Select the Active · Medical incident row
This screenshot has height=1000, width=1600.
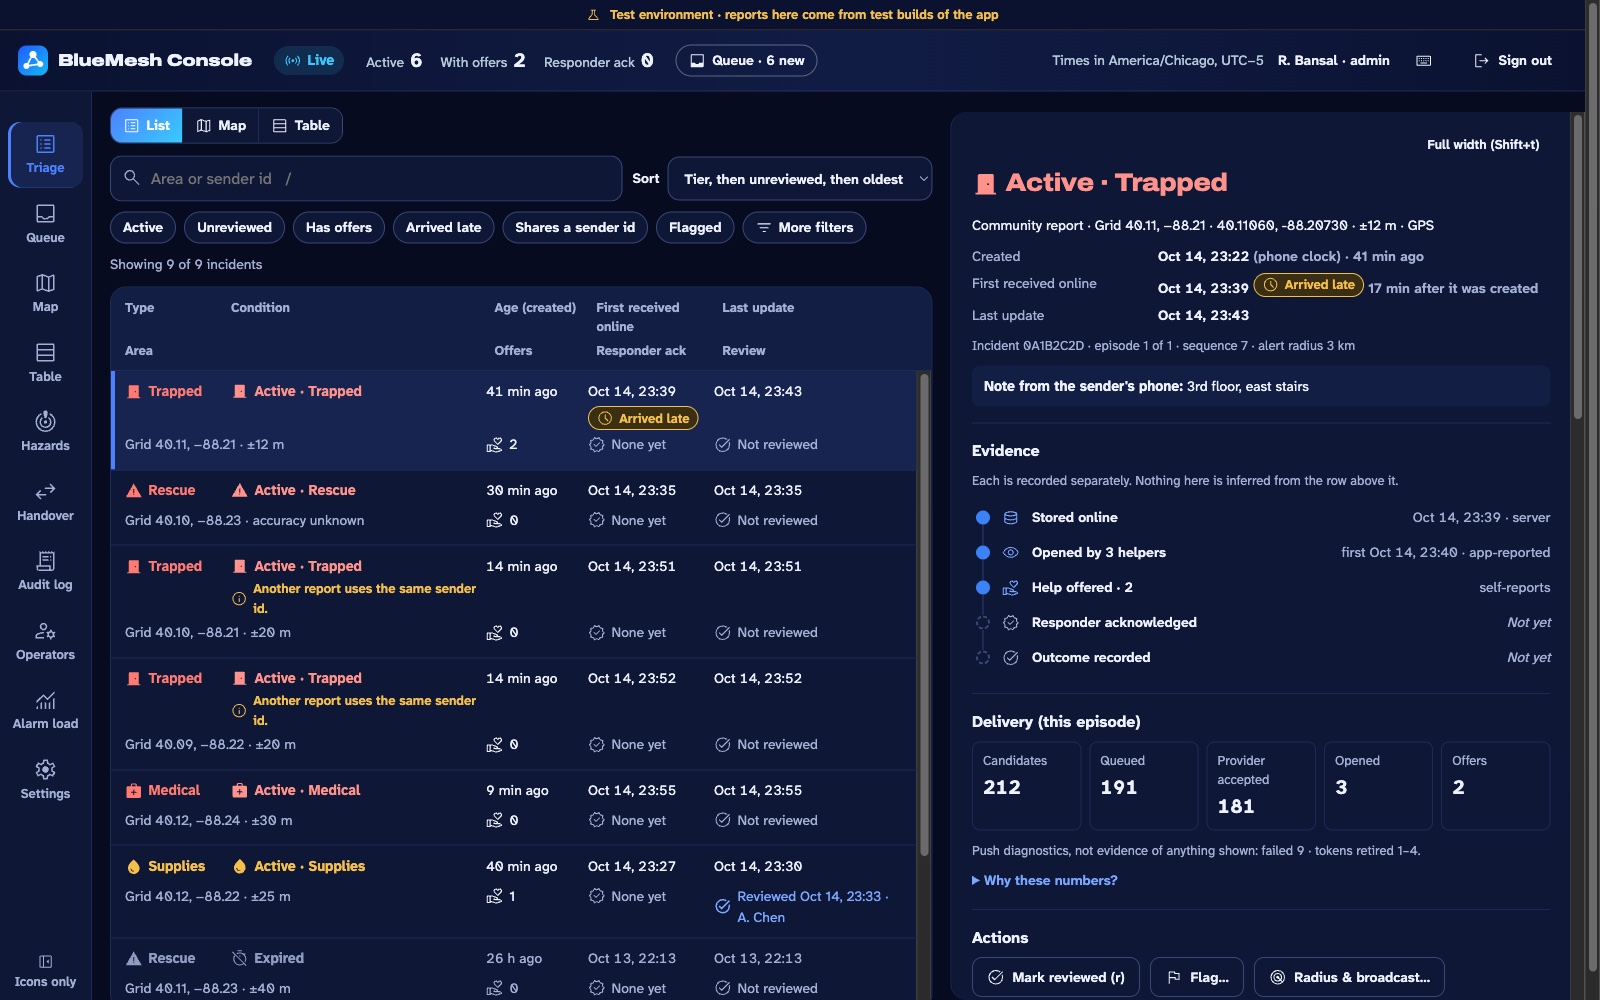click(514, 808)
